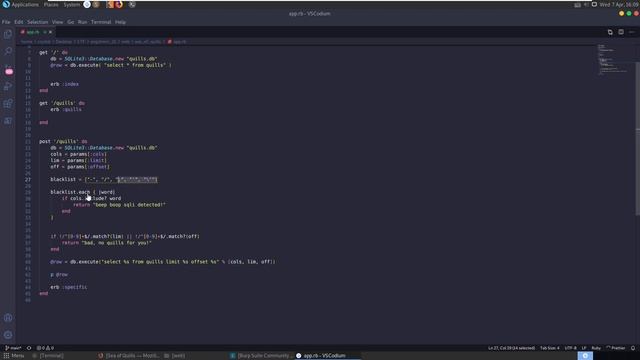Open the View menu
The image size is (640, 360).
(x=58, y=22)
